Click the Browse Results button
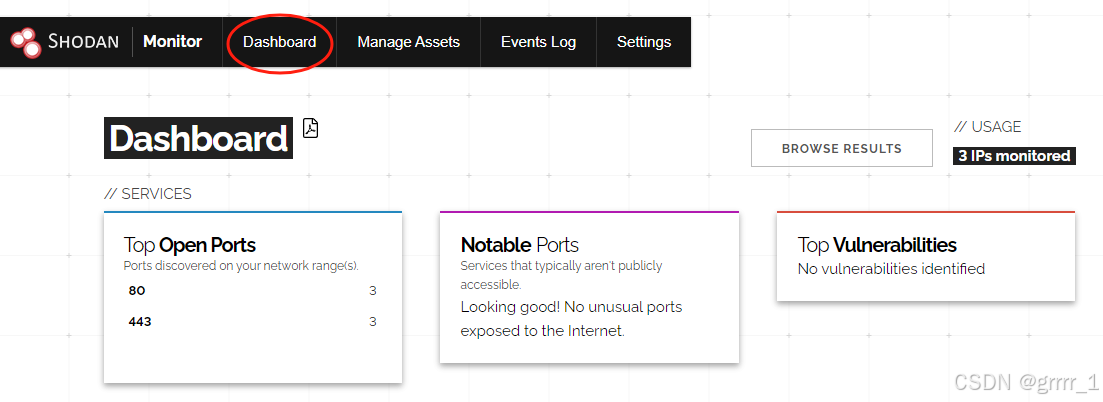The image size is (1103, 402). [841, 148]
